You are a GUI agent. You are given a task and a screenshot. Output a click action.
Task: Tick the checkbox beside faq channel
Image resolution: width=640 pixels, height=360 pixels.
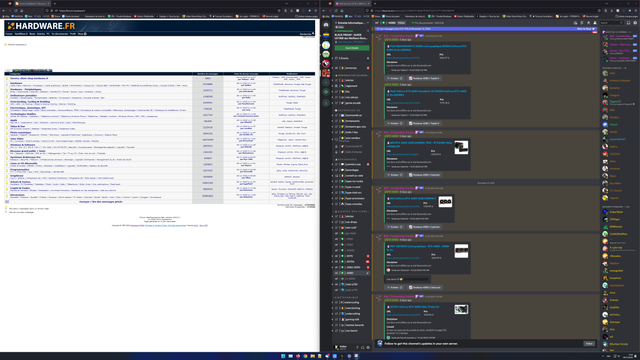coord(337,92)
